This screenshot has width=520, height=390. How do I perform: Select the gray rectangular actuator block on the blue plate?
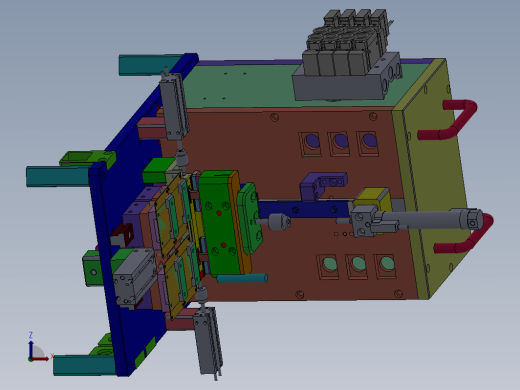(x=133, y=277)
